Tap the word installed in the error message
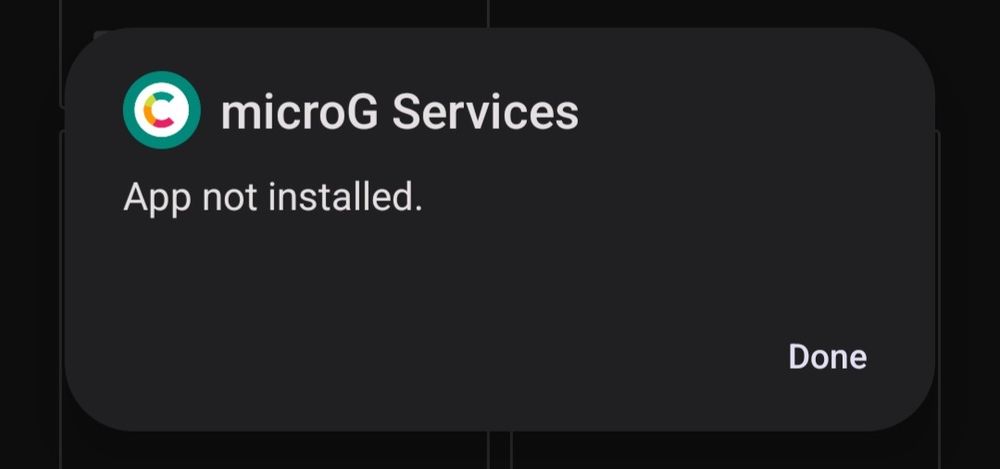The image size is (1000, 469). pos(345,197)
